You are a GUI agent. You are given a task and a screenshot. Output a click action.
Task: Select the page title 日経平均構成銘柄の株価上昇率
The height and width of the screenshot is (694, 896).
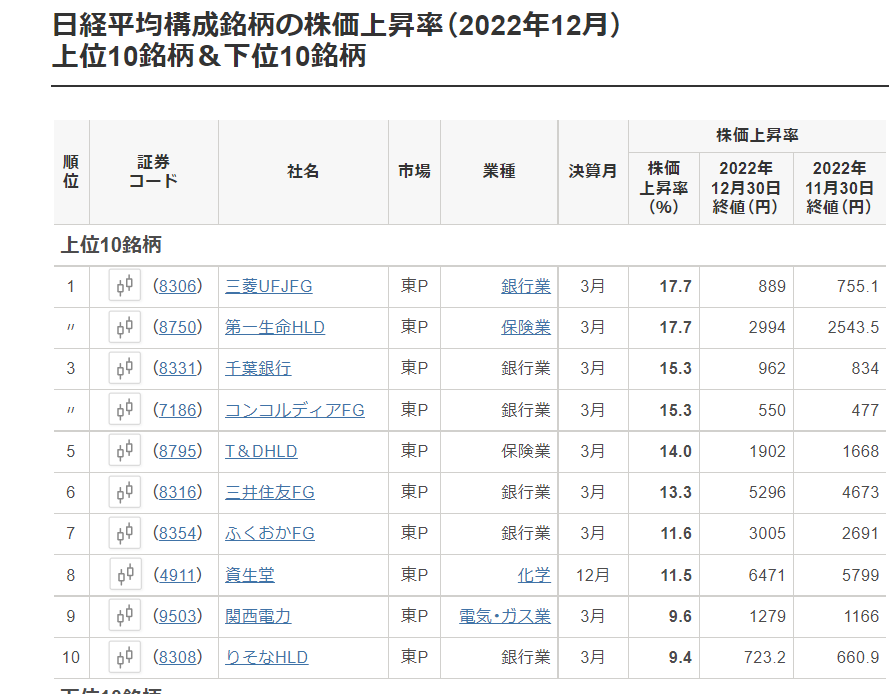coord(247,25)
